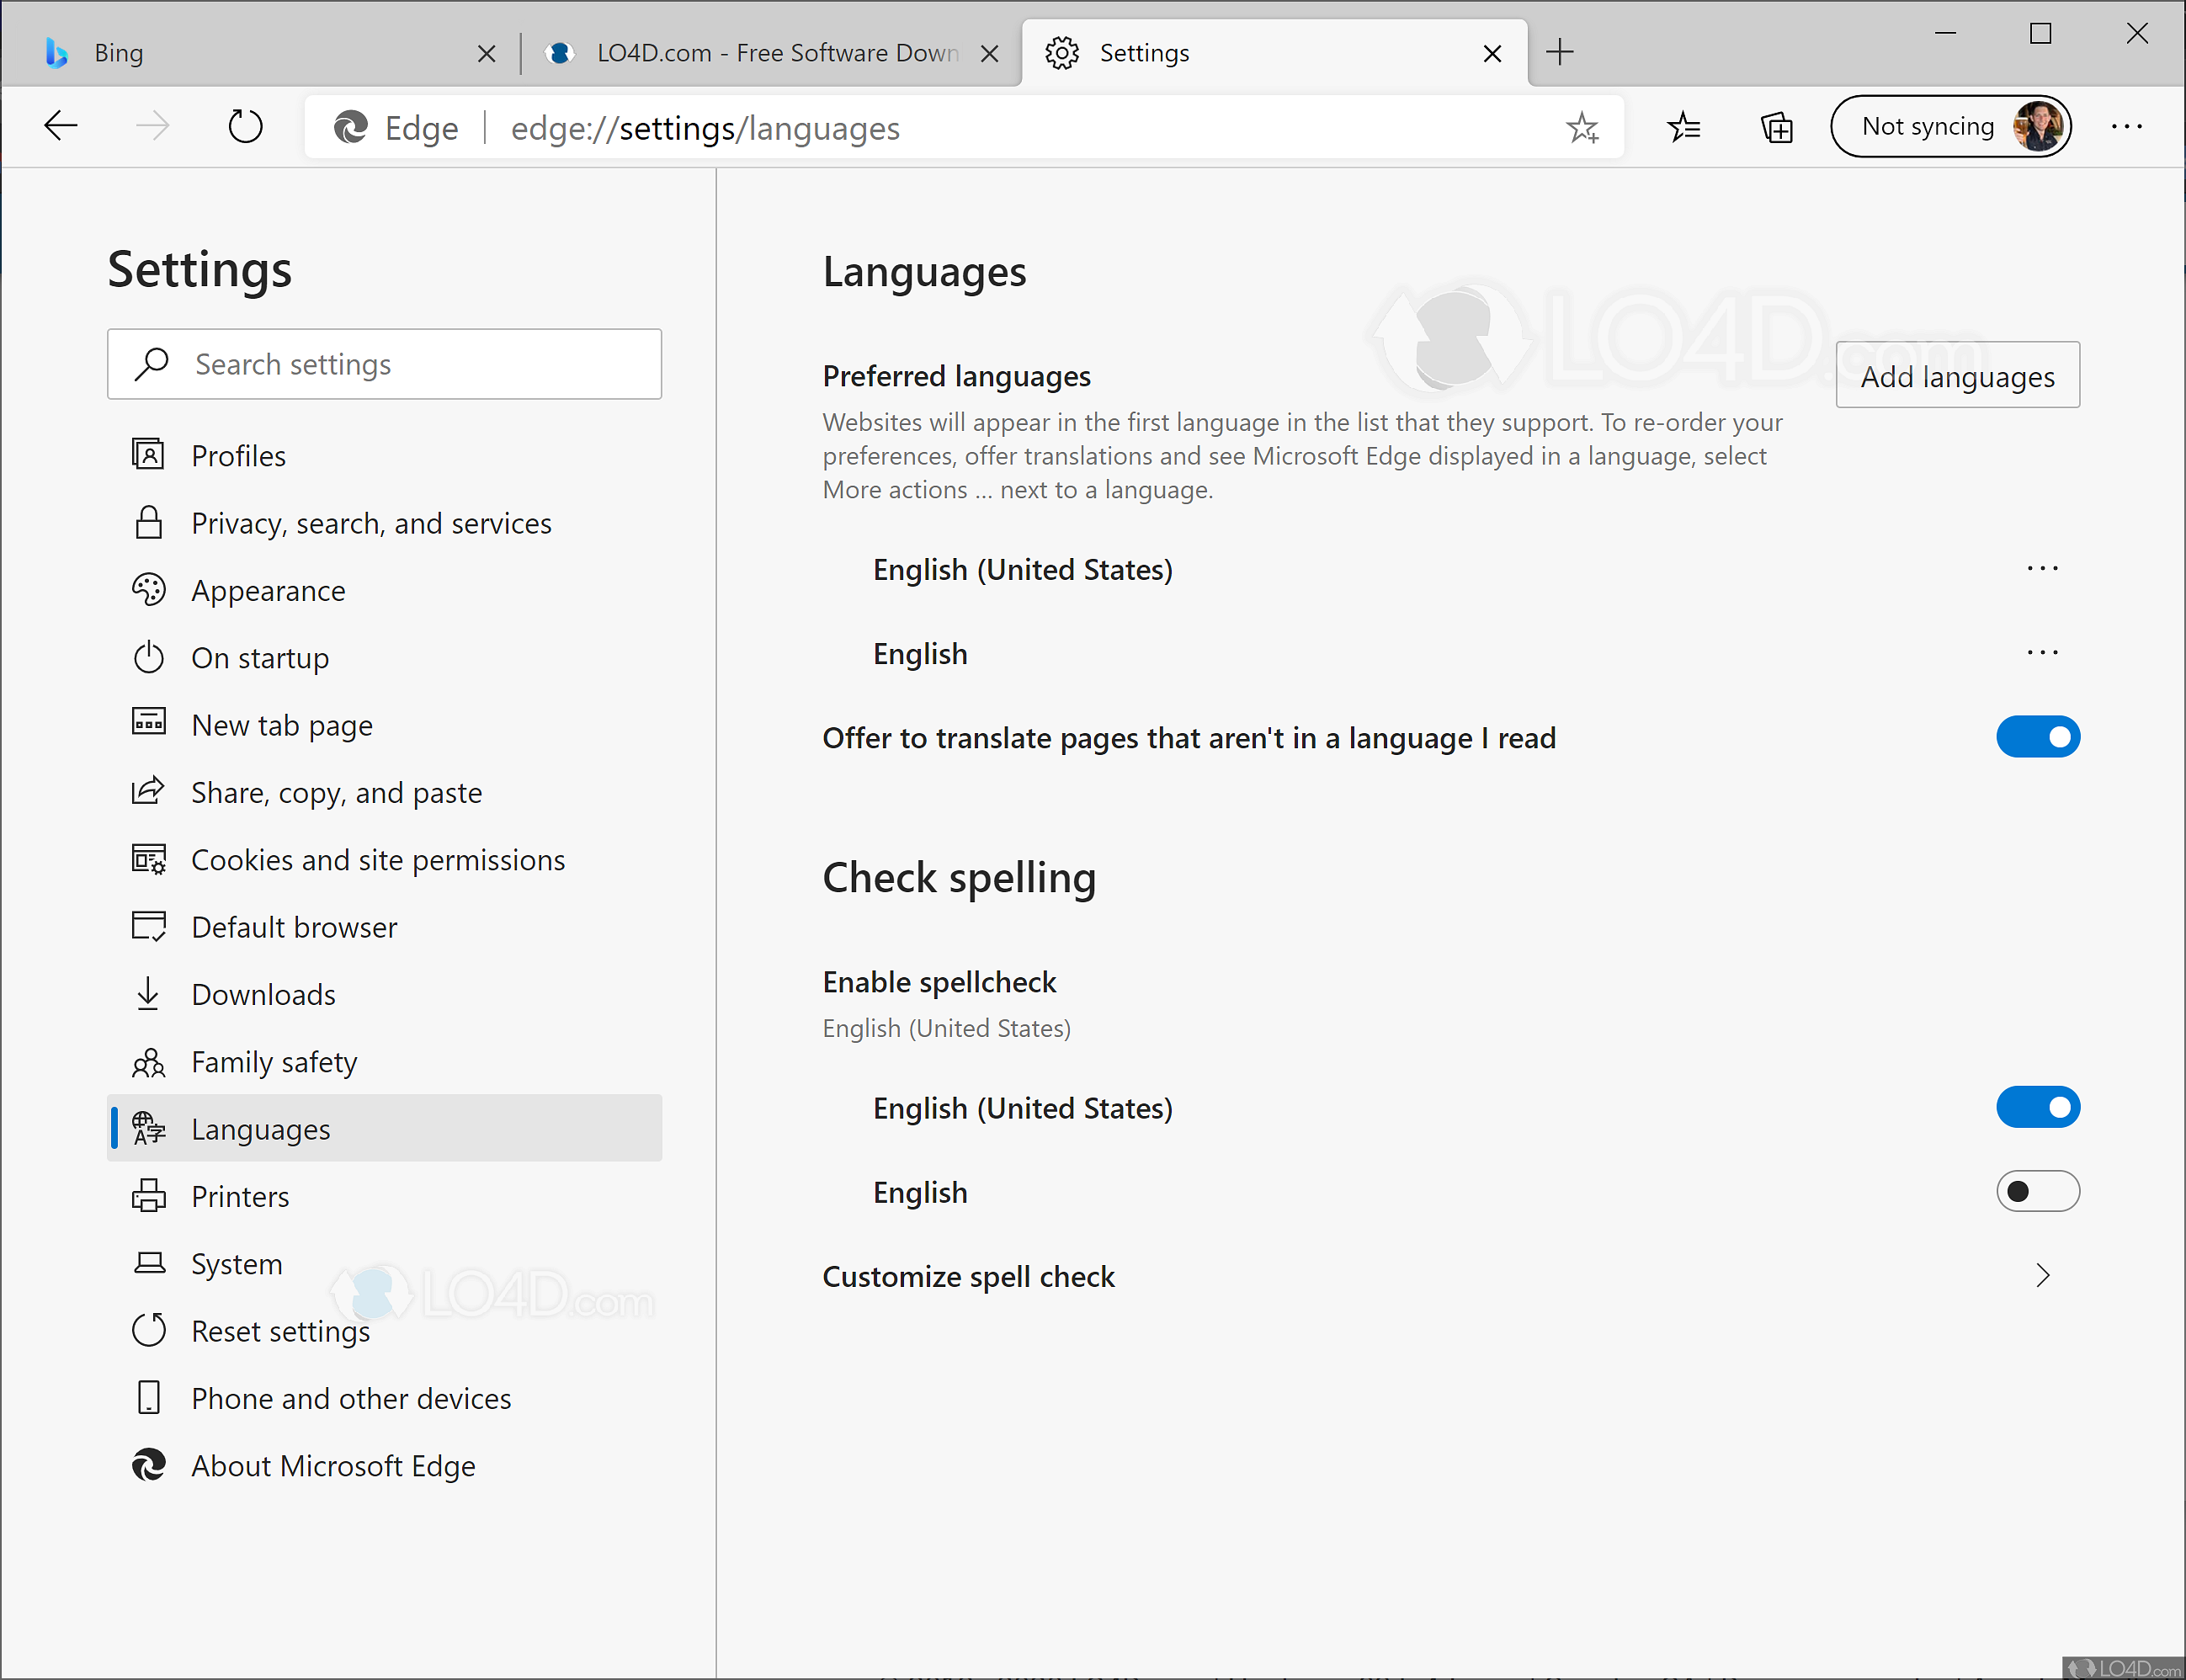The width and height of the screenshot is (2186, 1680).
Task: Expand Customize spell check options
Action: [2043, 1276]
